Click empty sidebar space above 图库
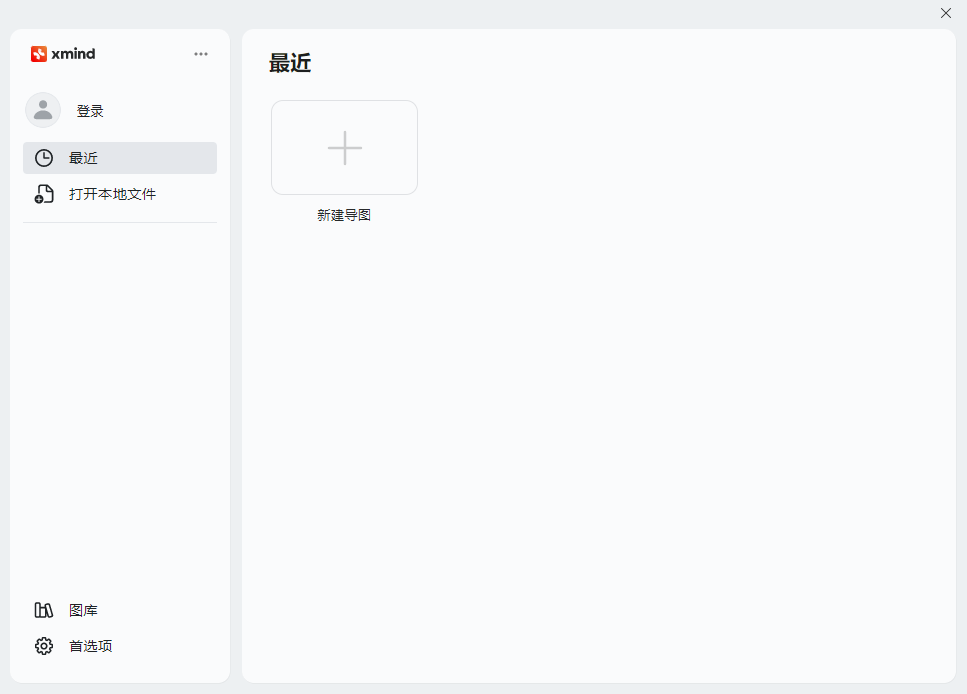The height and width of the screenshot is (694, 967). (x=120, y=420)
